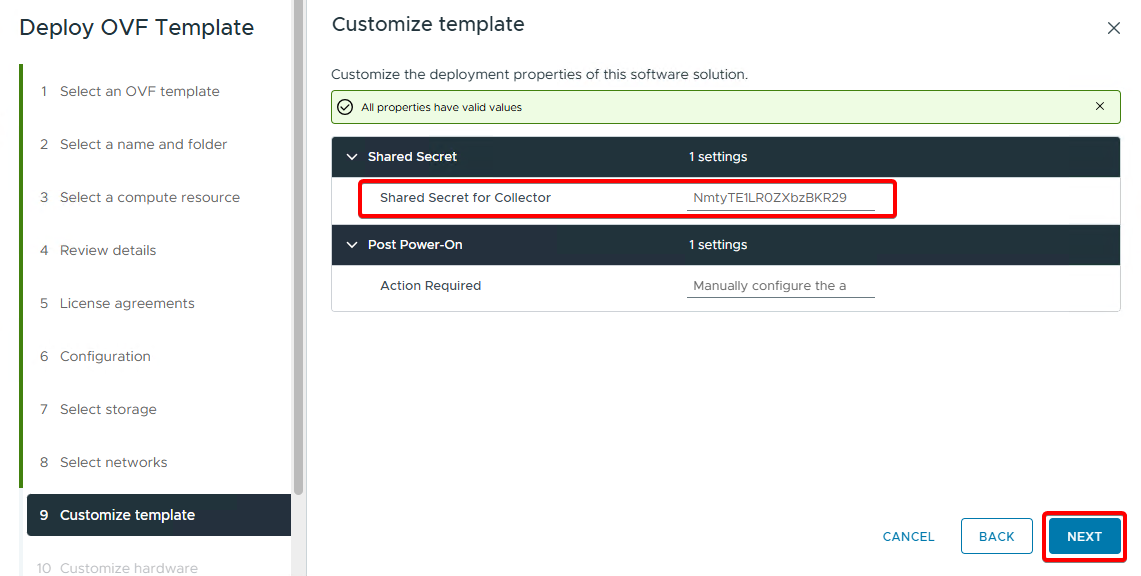1141x576 pixels.
Task: Return to step 7 Select storage
Action: point(108,409)
